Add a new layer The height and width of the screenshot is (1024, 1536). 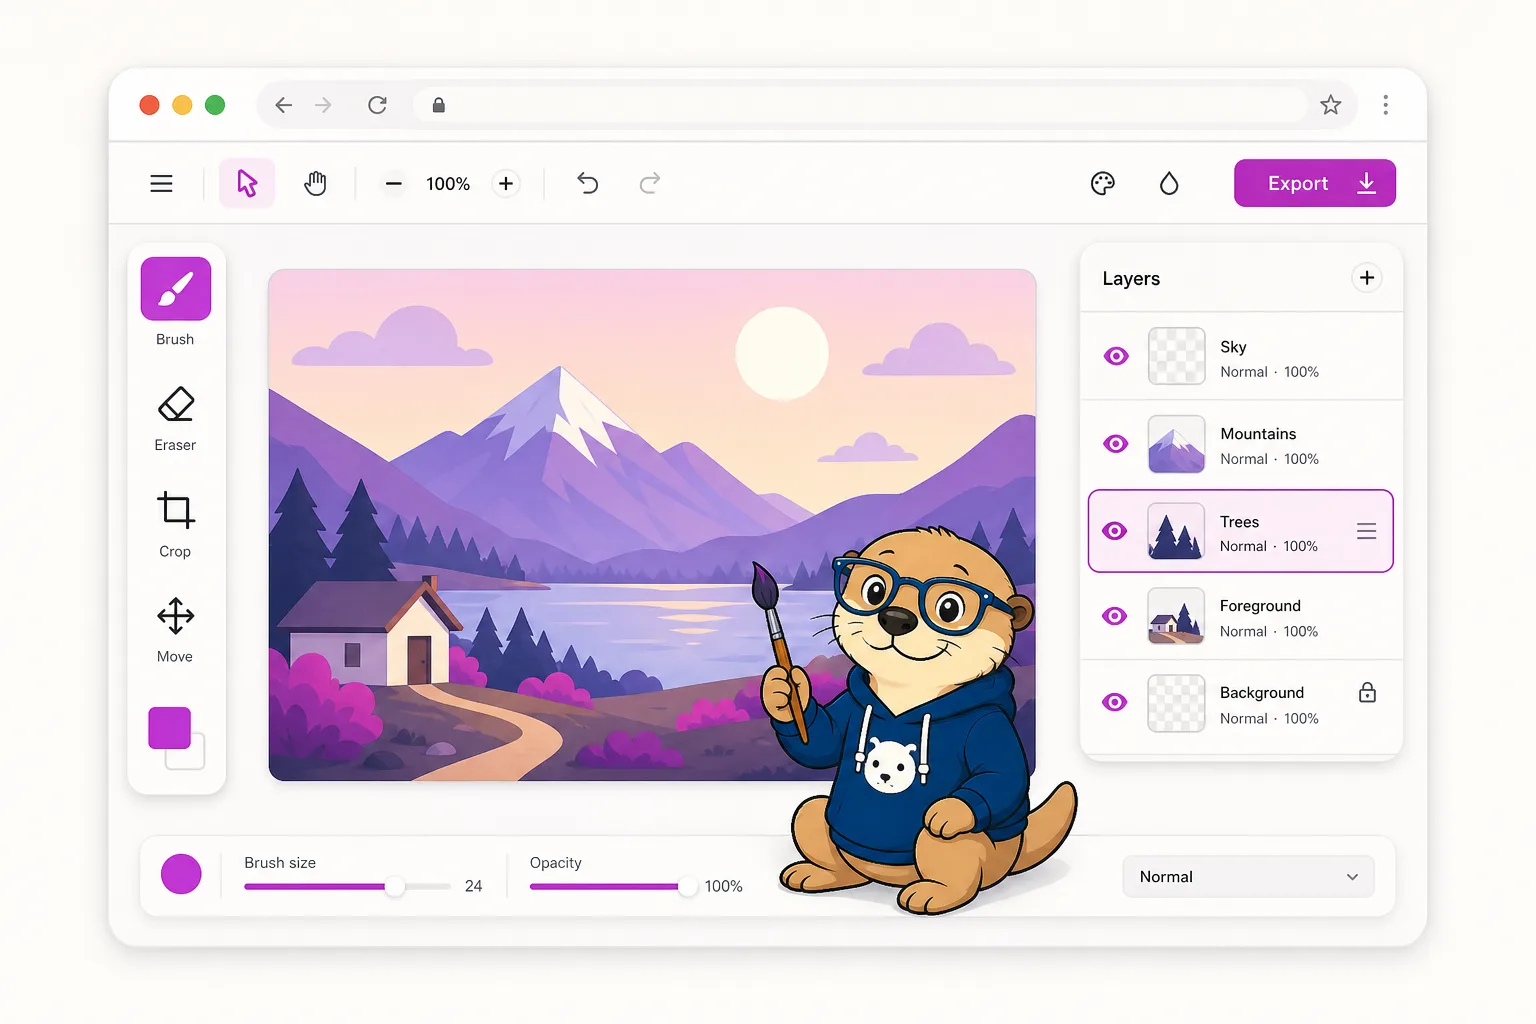click(x=1367, y=278)
